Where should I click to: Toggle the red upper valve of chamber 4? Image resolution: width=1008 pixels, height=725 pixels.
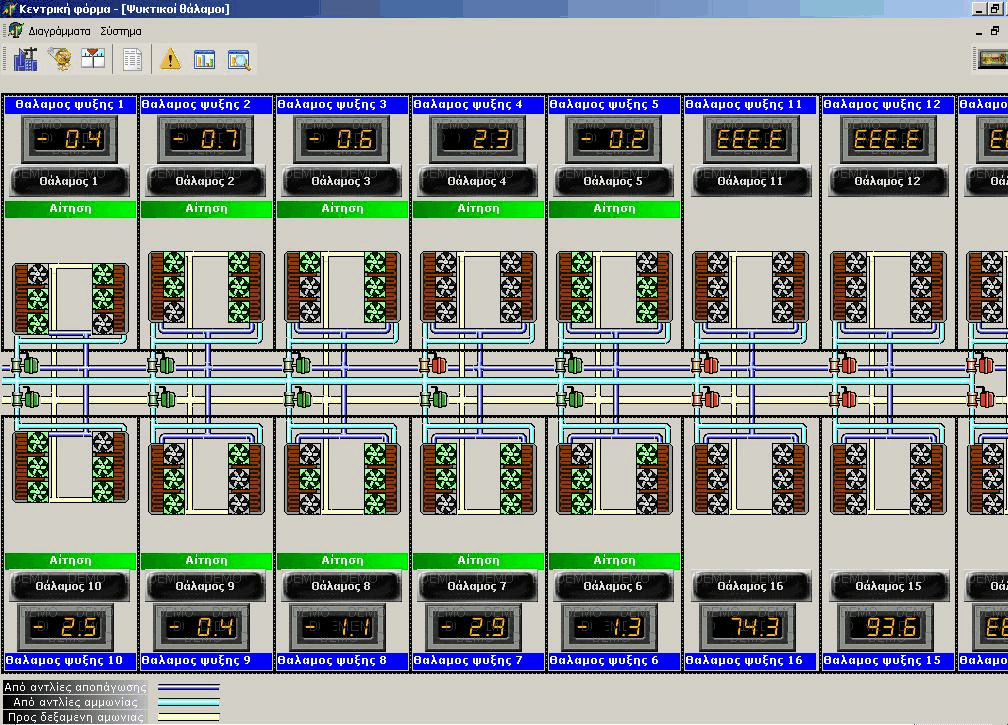tap(436, 366)
